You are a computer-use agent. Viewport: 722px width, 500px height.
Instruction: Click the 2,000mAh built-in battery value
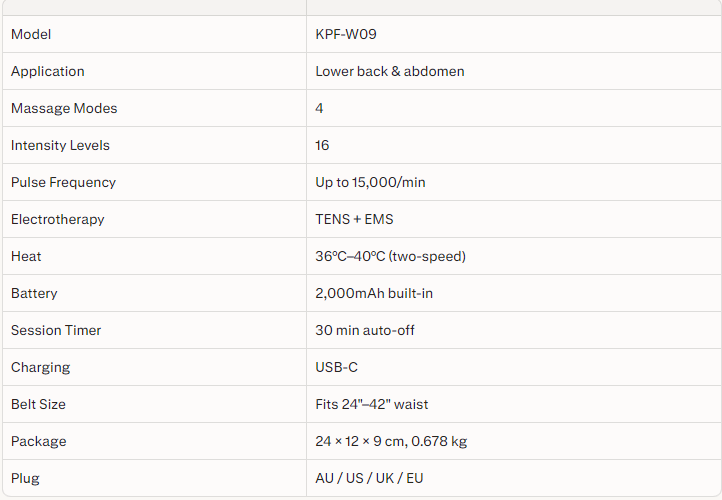click(x=374, y=293)
